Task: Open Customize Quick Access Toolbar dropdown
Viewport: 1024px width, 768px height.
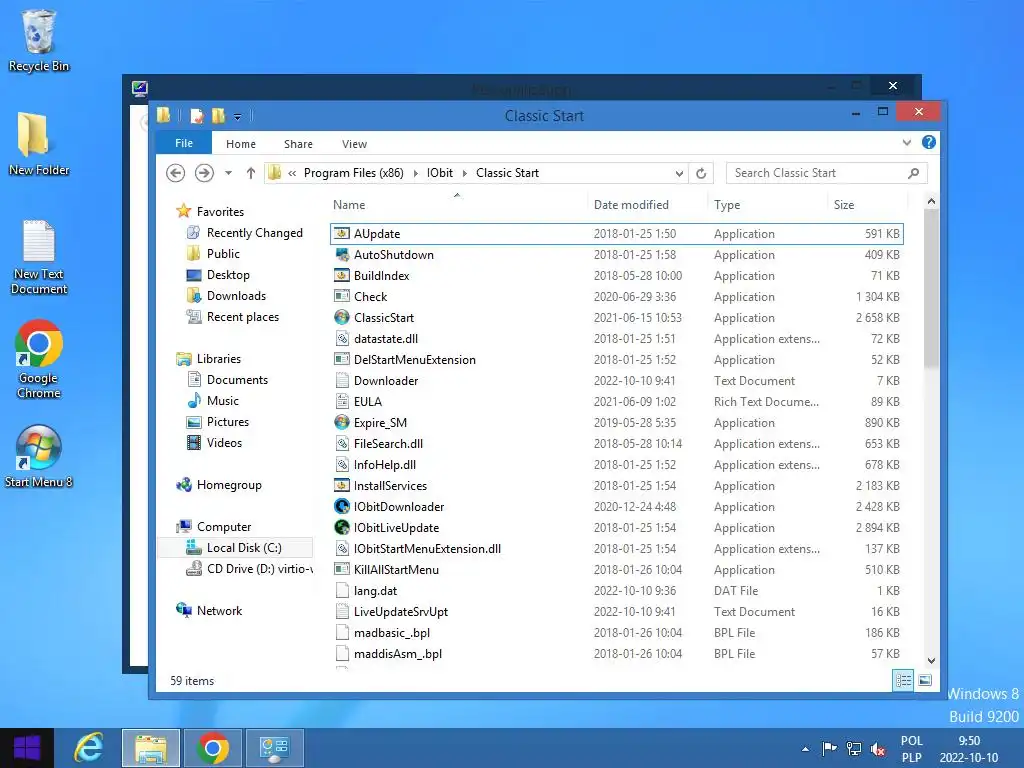Action: pyautogui.click(x=238, y=117)
